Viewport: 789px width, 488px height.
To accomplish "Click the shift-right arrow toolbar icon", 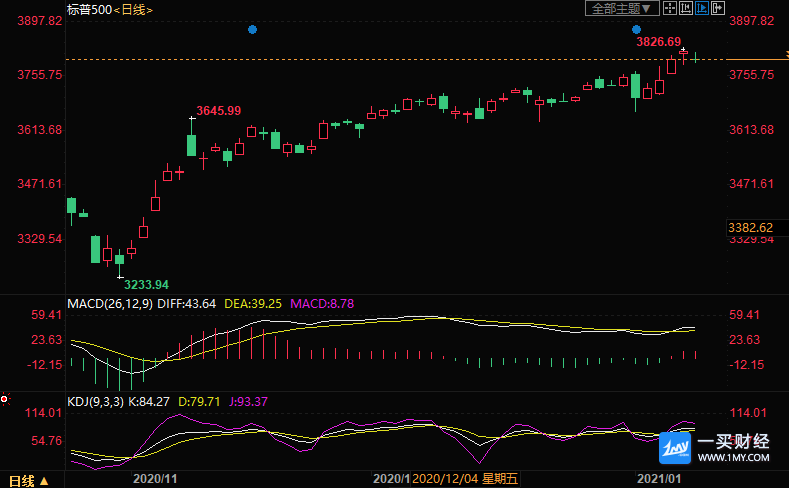I will click(718, 8).
